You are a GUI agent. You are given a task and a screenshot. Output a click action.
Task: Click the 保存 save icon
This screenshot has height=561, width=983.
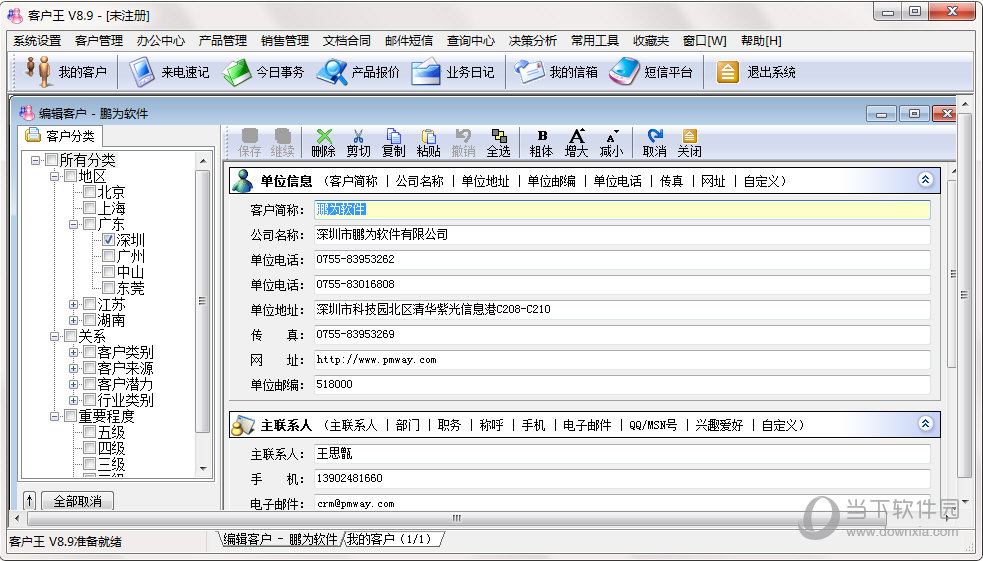[250, 143]
